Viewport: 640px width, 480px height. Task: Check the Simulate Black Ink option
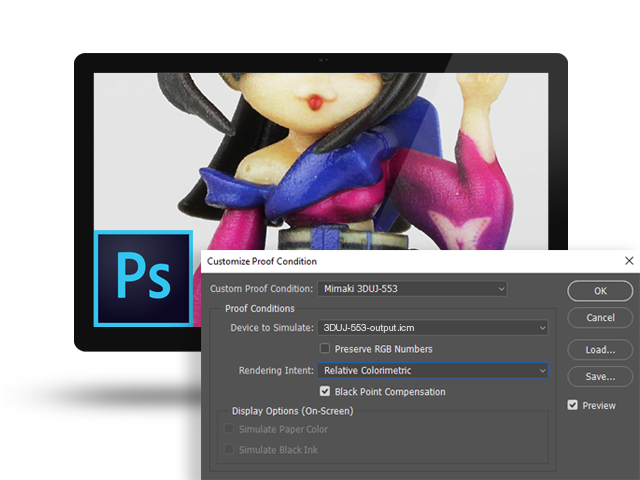pyautogui.click(x=230, y=450)
